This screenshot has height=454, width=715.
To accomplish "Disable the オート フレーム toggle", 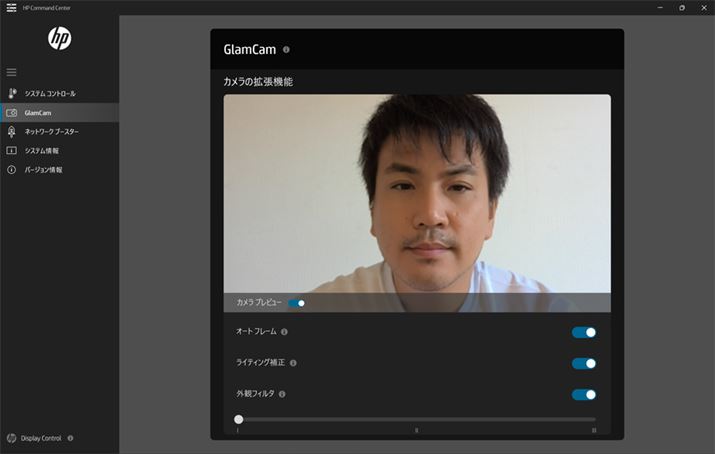I will point(584,332).
